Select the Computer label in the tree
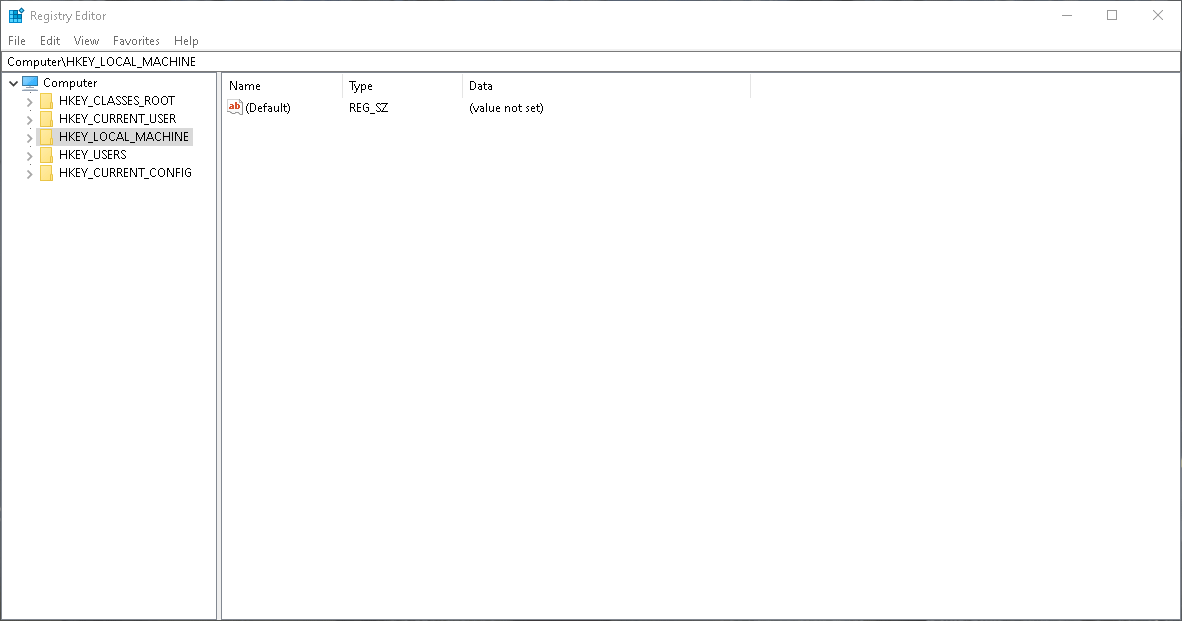Screen dimensions: 1182x621 pos(70,83)
